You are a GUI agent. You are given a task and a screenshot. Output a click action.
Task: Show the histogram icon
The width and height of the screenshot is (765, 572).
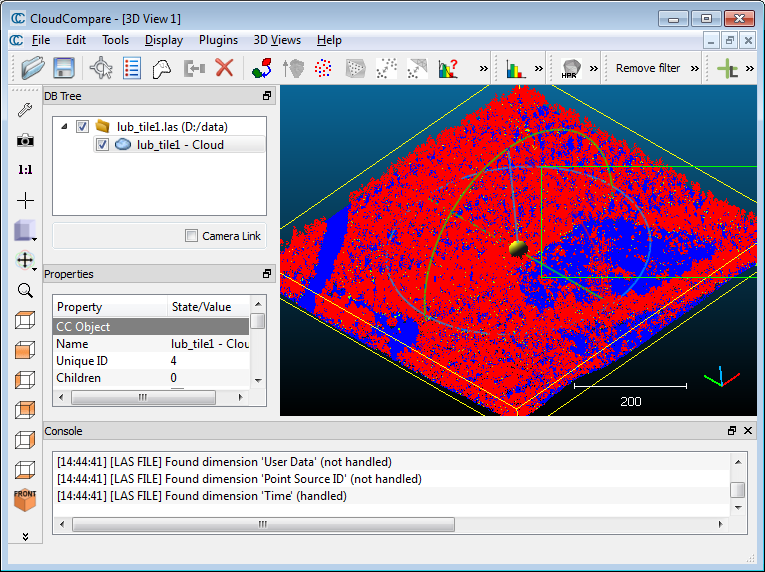[515, 69]
